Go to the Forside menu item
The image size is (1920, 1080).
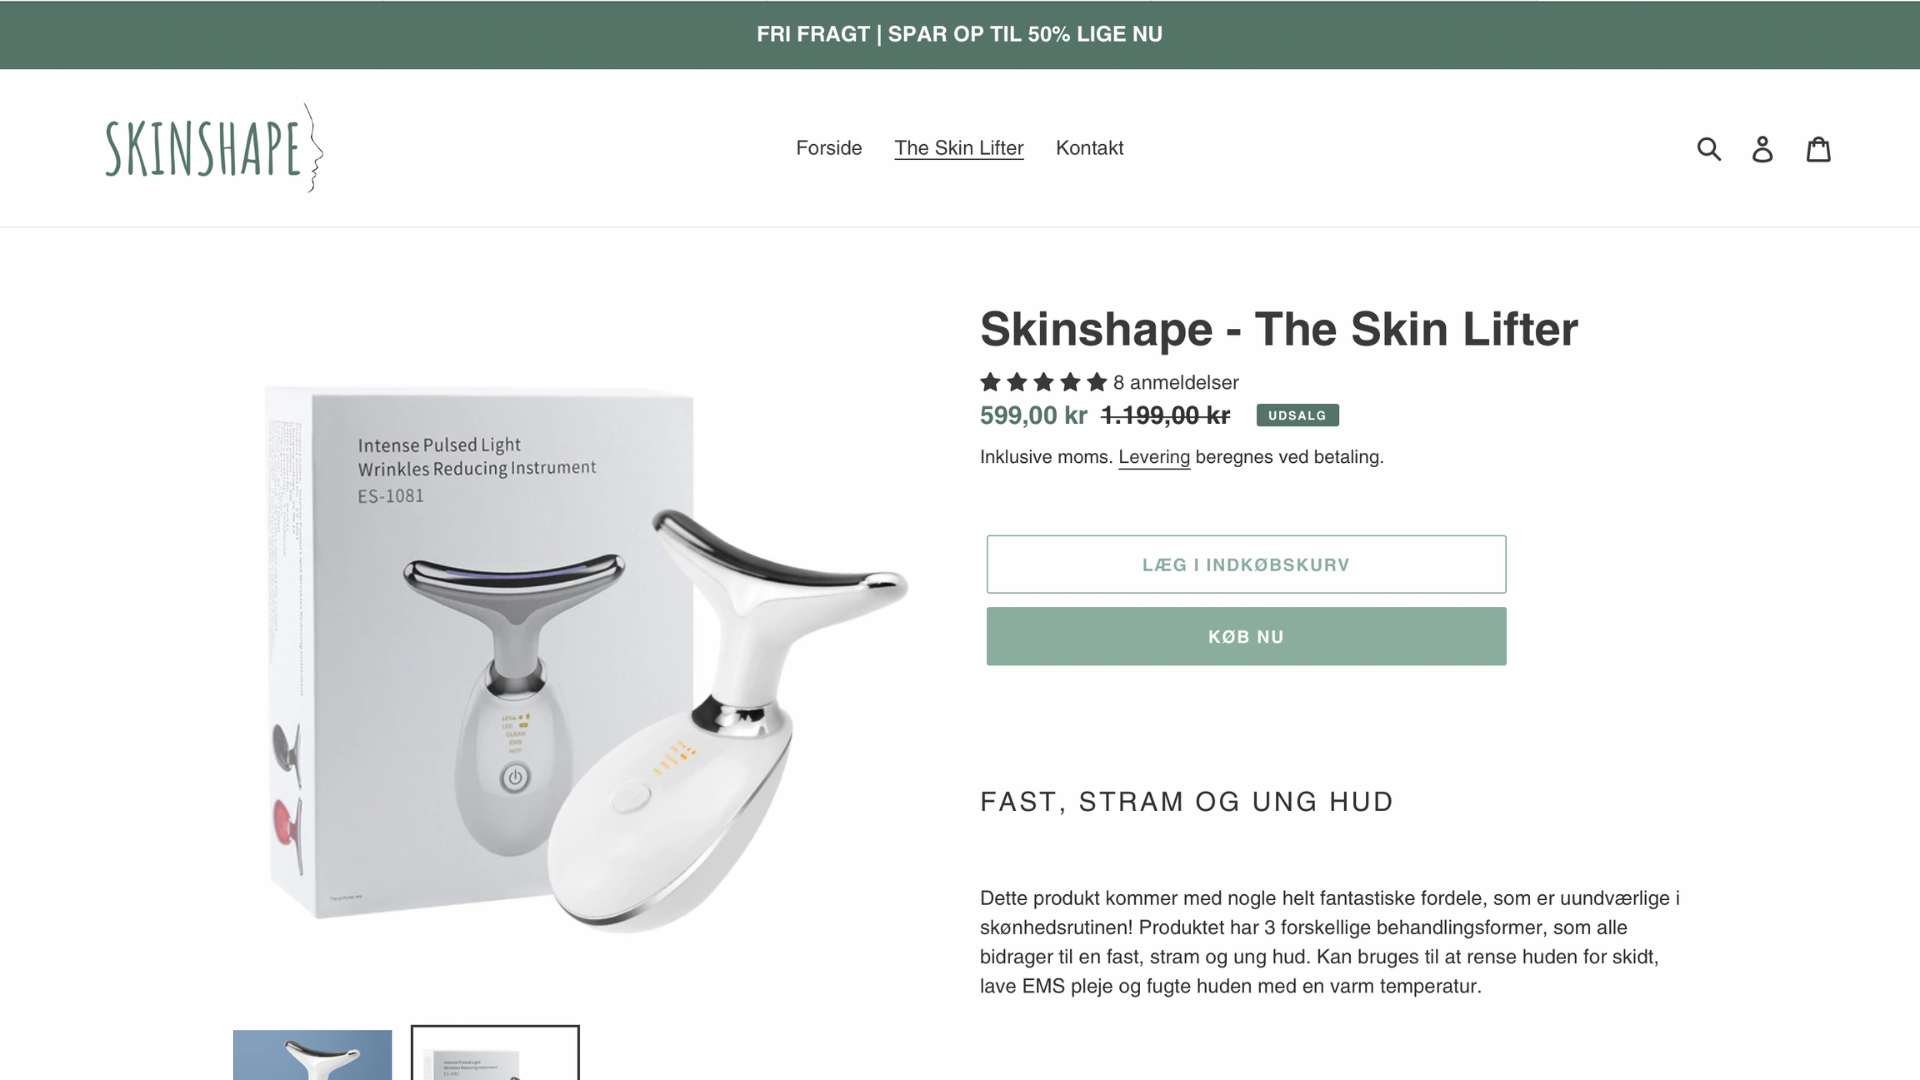click(x=829, y=148)
